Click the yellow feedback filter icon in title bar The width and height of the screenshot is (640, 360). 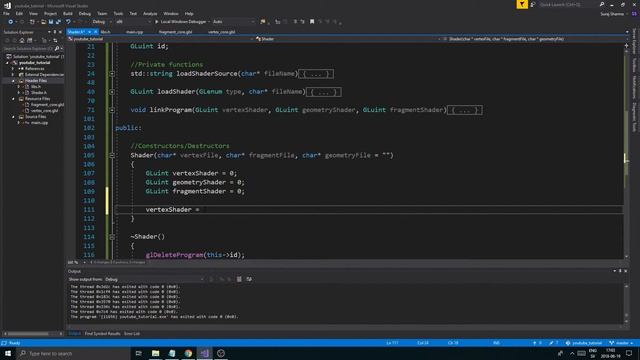coord(522,4)
